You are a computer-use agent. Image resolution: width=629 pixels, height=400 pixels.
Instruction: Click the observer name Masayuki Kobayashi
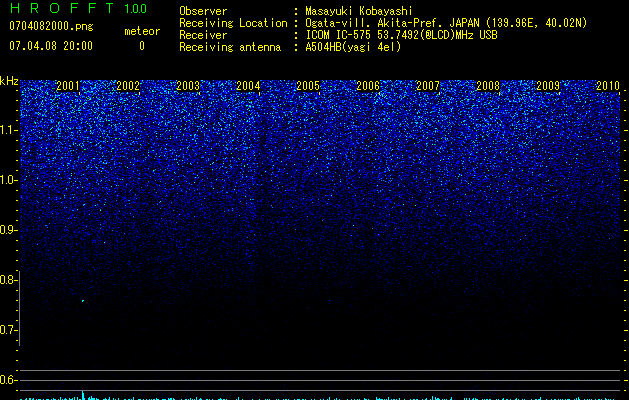pos(359,11)
